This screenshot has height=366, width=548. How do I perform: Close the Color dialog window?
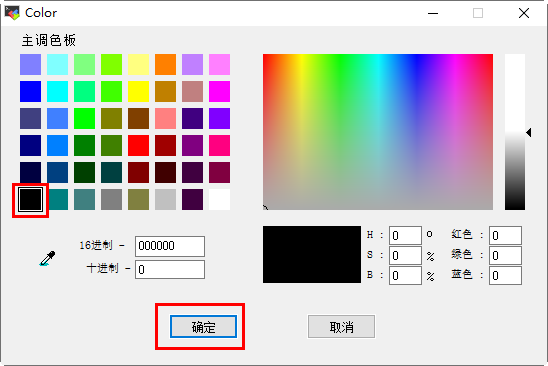click(524, 13)
